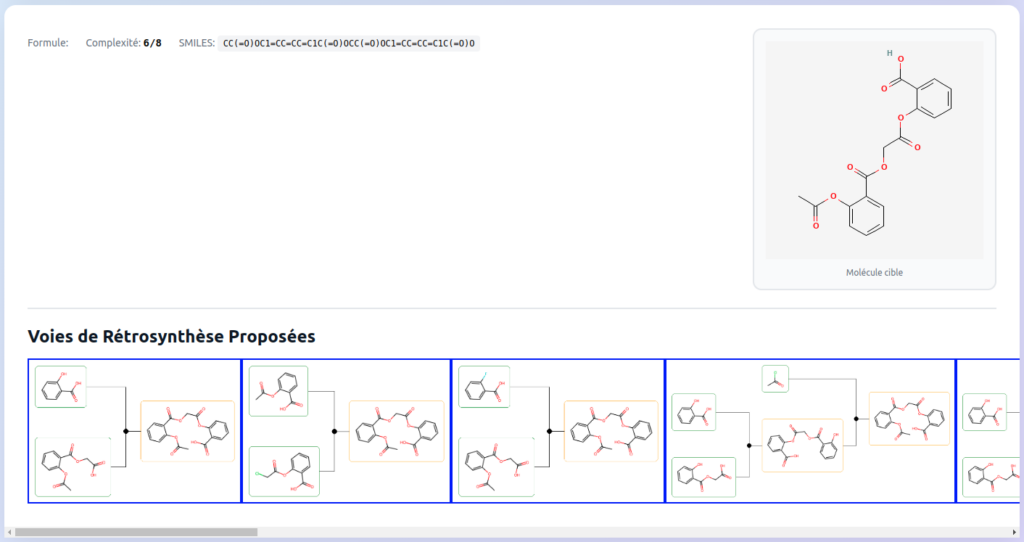1024x542 pixels.
Task: Select salicylic acid reactant in first route
Action: [61, 386]
